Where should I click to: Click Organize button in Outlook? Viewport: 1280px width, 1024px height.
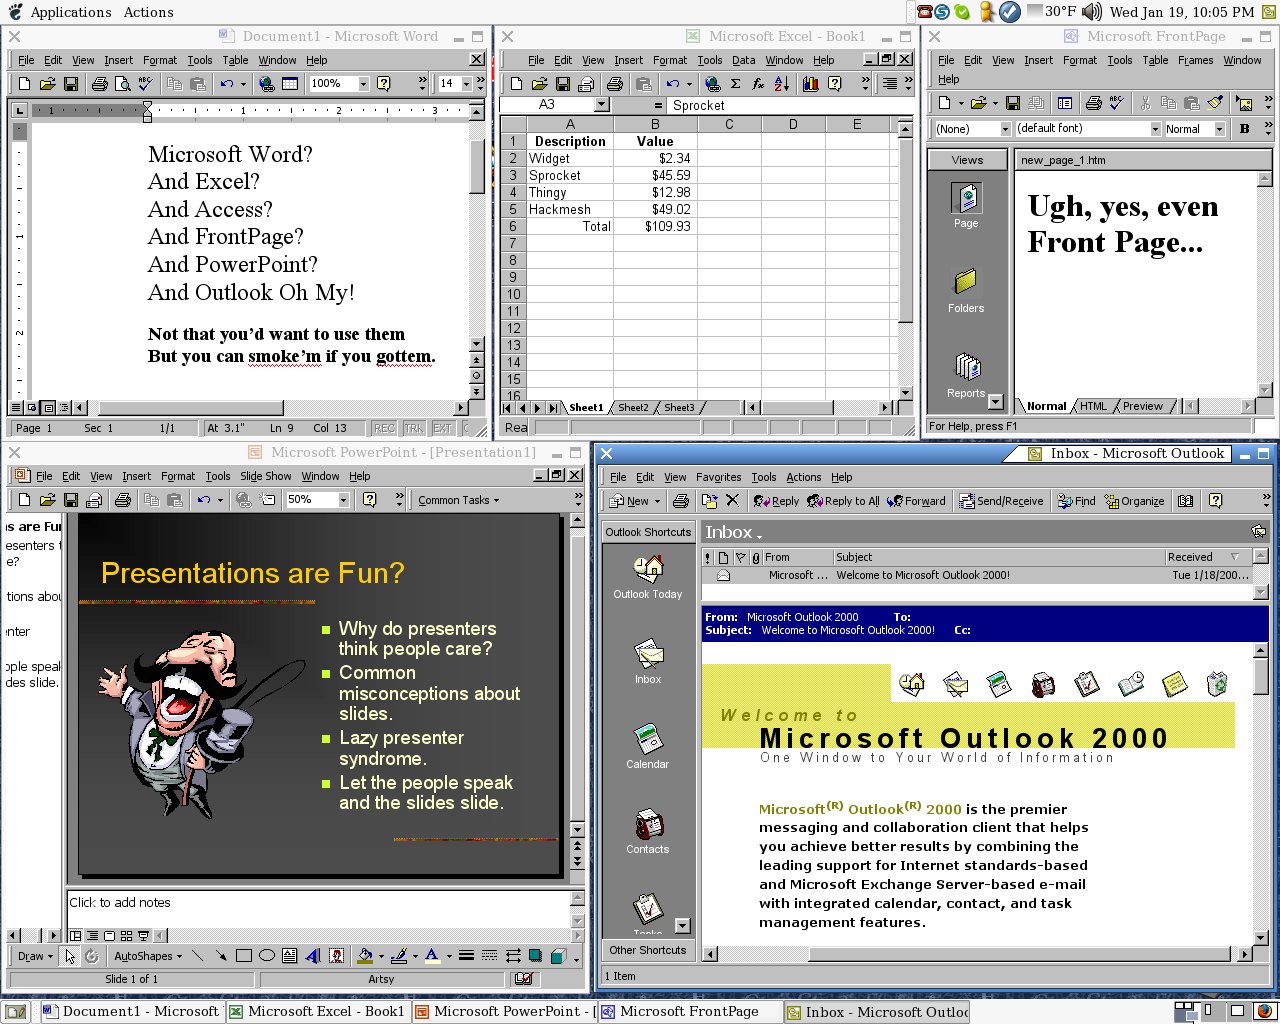coord(1134,501)
